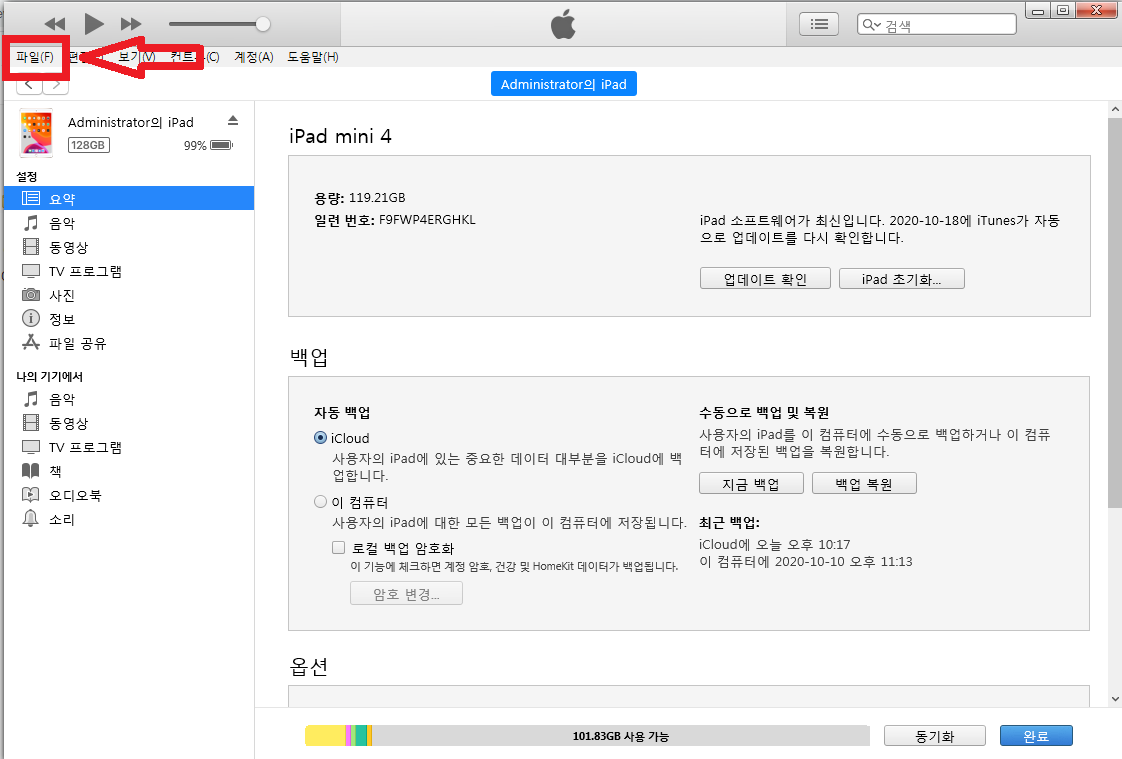Open the 계정(A) menu
This screenshot has width=1122, height=759.
[253, 57]
